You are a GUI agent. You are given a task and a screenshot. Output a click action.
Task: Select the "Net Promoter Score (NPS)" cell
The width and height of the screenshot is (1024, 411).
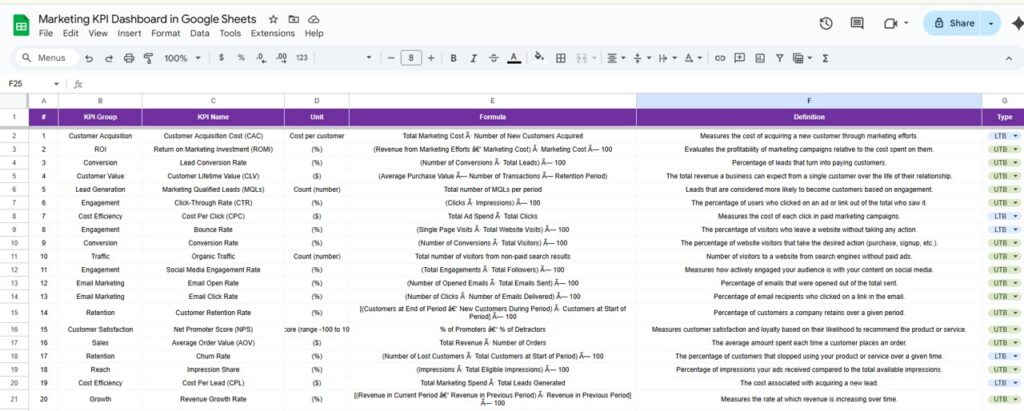tap(213, 329)
